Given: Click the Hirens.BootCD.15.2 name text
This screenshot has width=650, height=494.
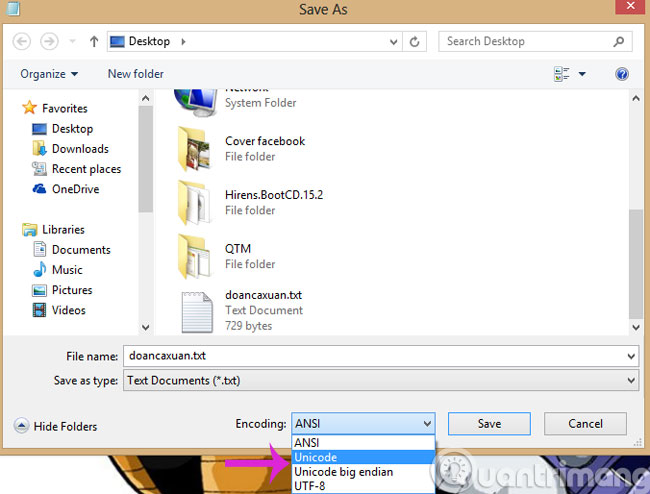Looking at the screenshot, I should point(274,195).
